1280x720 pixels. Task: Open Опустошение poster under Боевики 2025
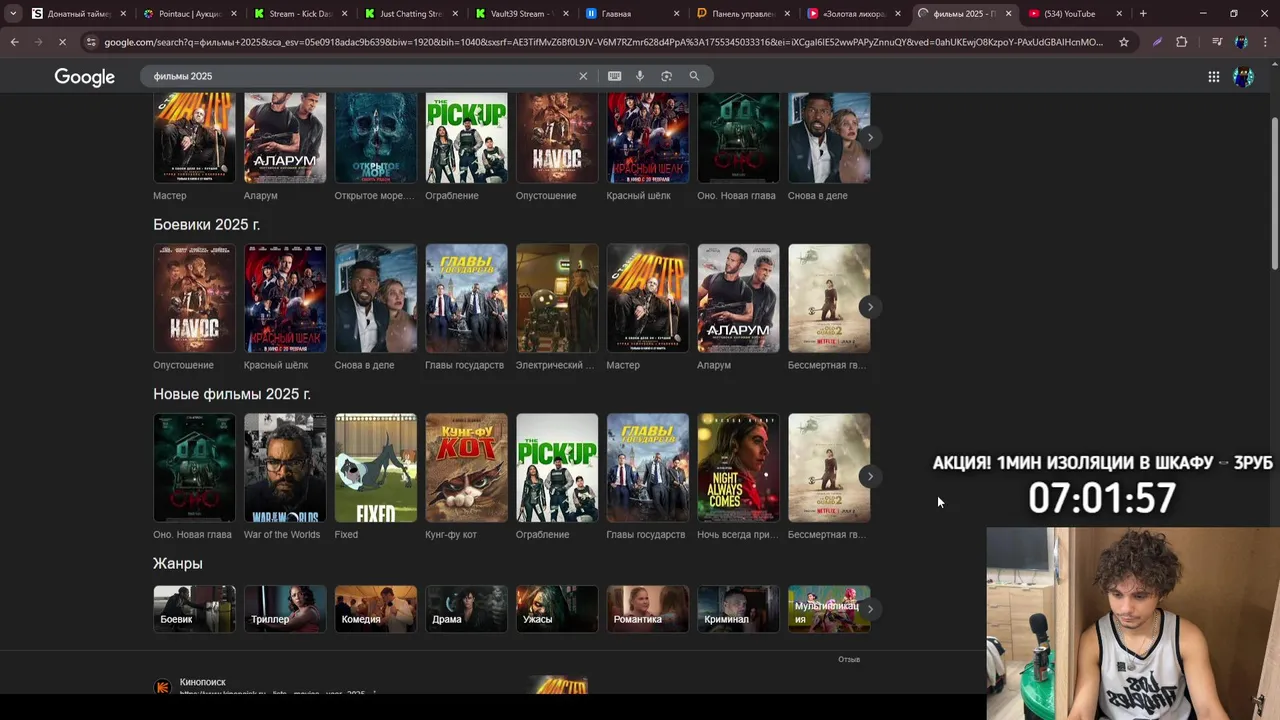194,298
